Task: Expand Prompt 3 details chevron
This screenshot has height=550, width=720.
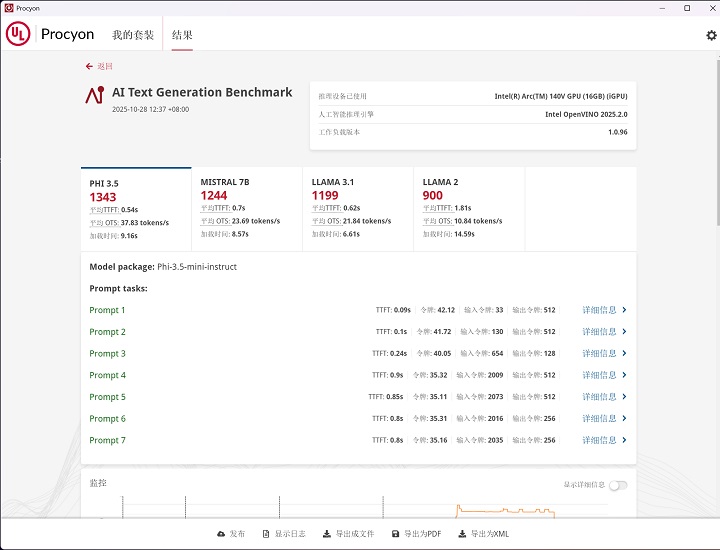Action: pos(624,353)
